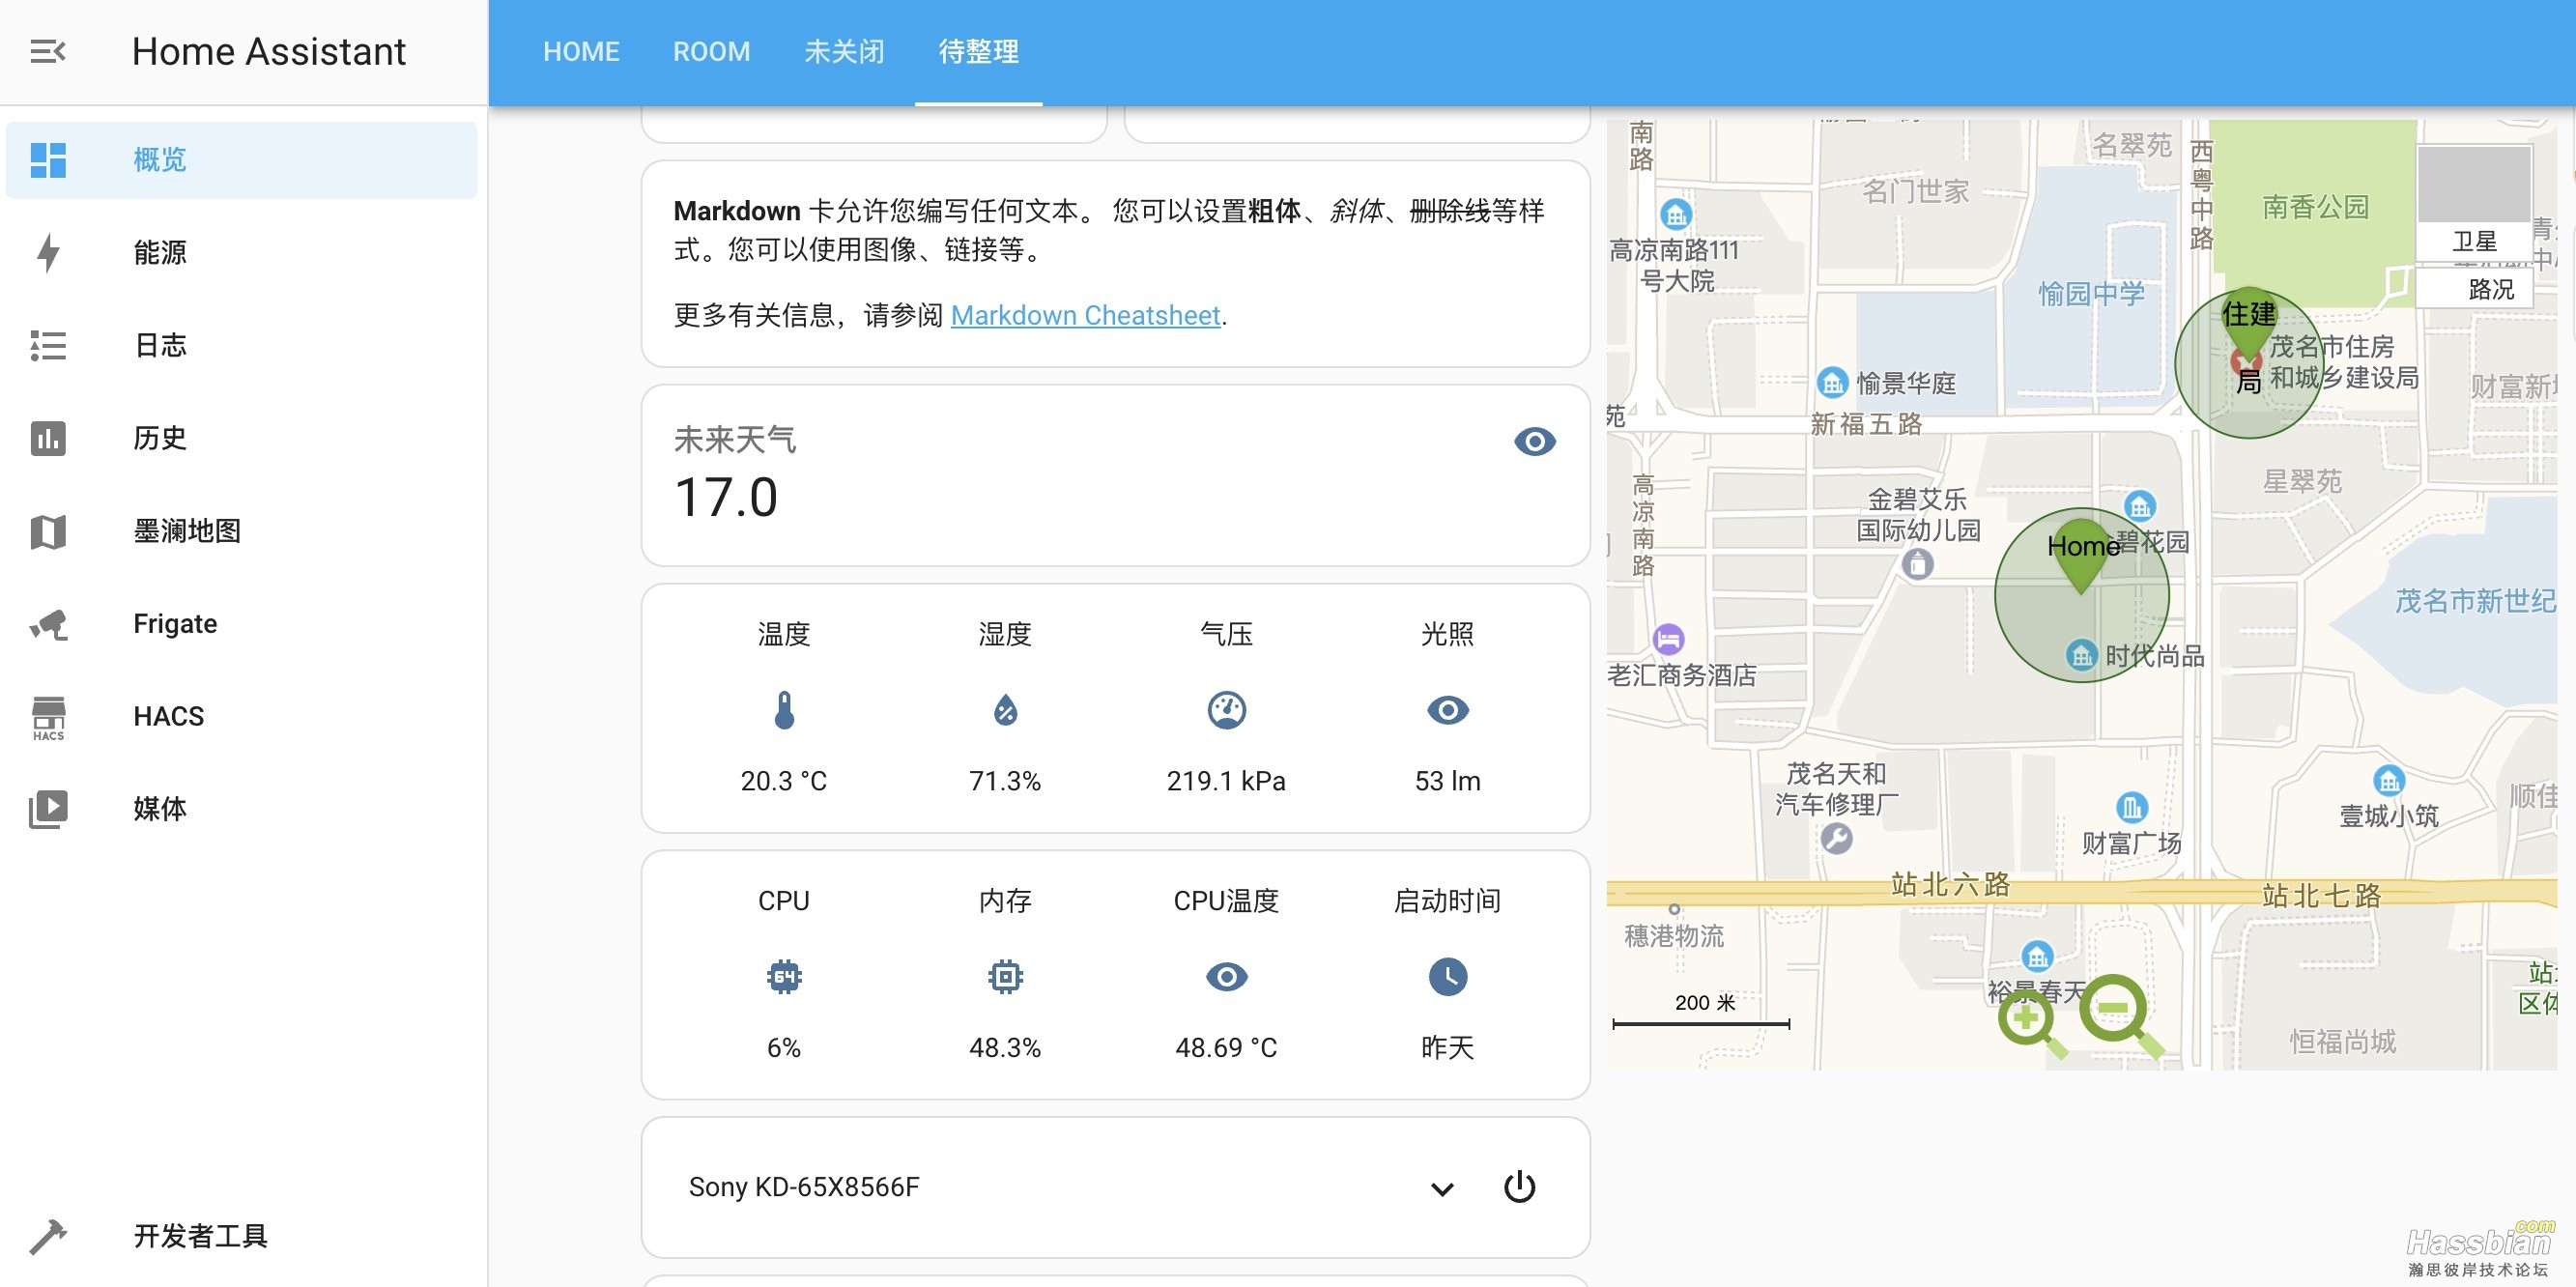
Task: Click the 未来天气 eye icon
Action: click(1534, 441)
